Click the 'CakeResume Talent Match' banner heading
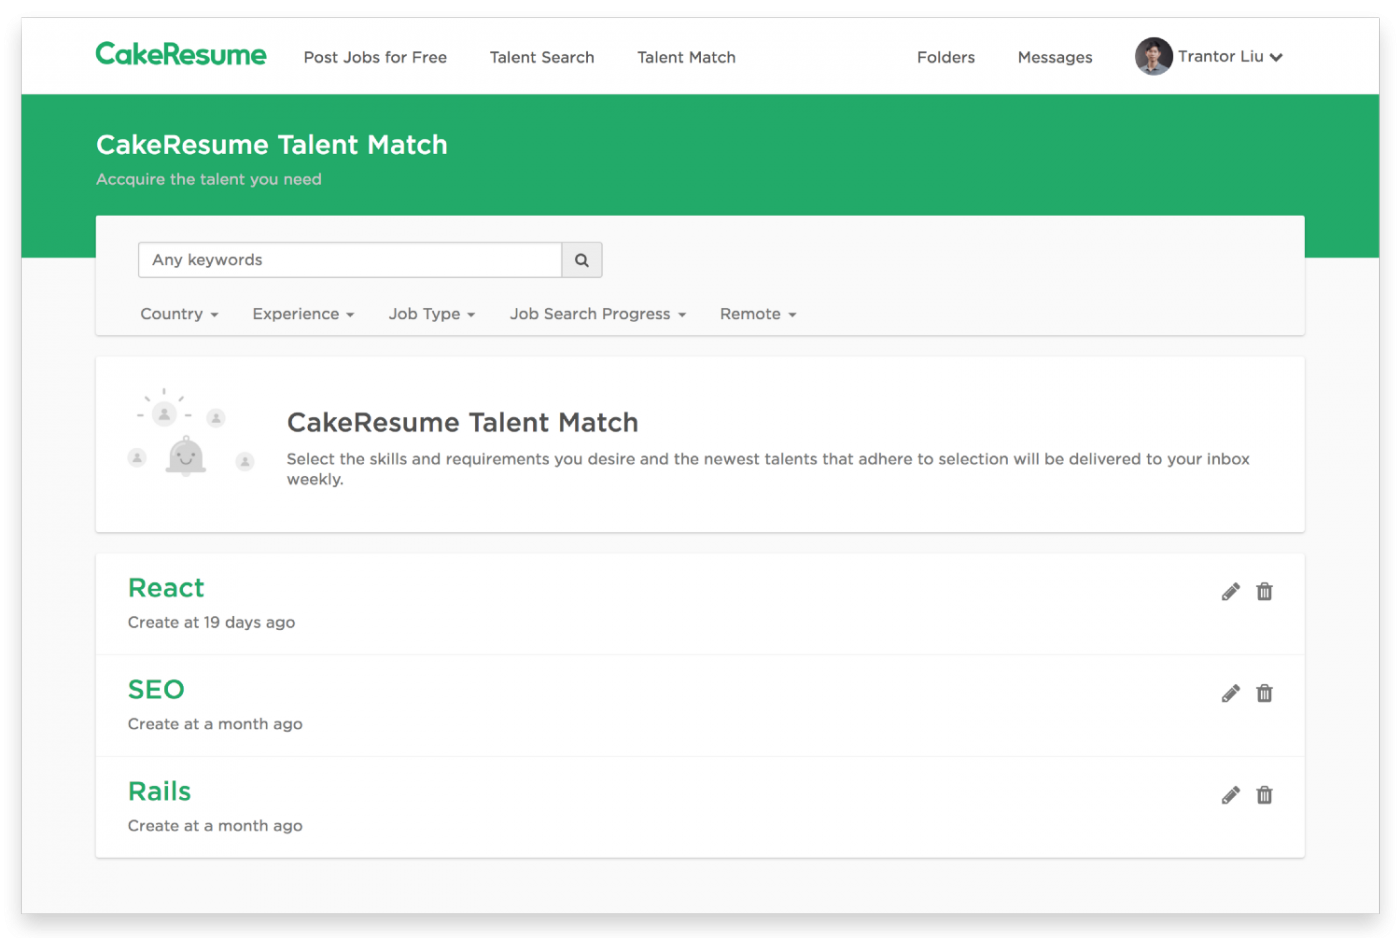The height and width of the screenshot is (938, 1400). (x=272, y=146)
